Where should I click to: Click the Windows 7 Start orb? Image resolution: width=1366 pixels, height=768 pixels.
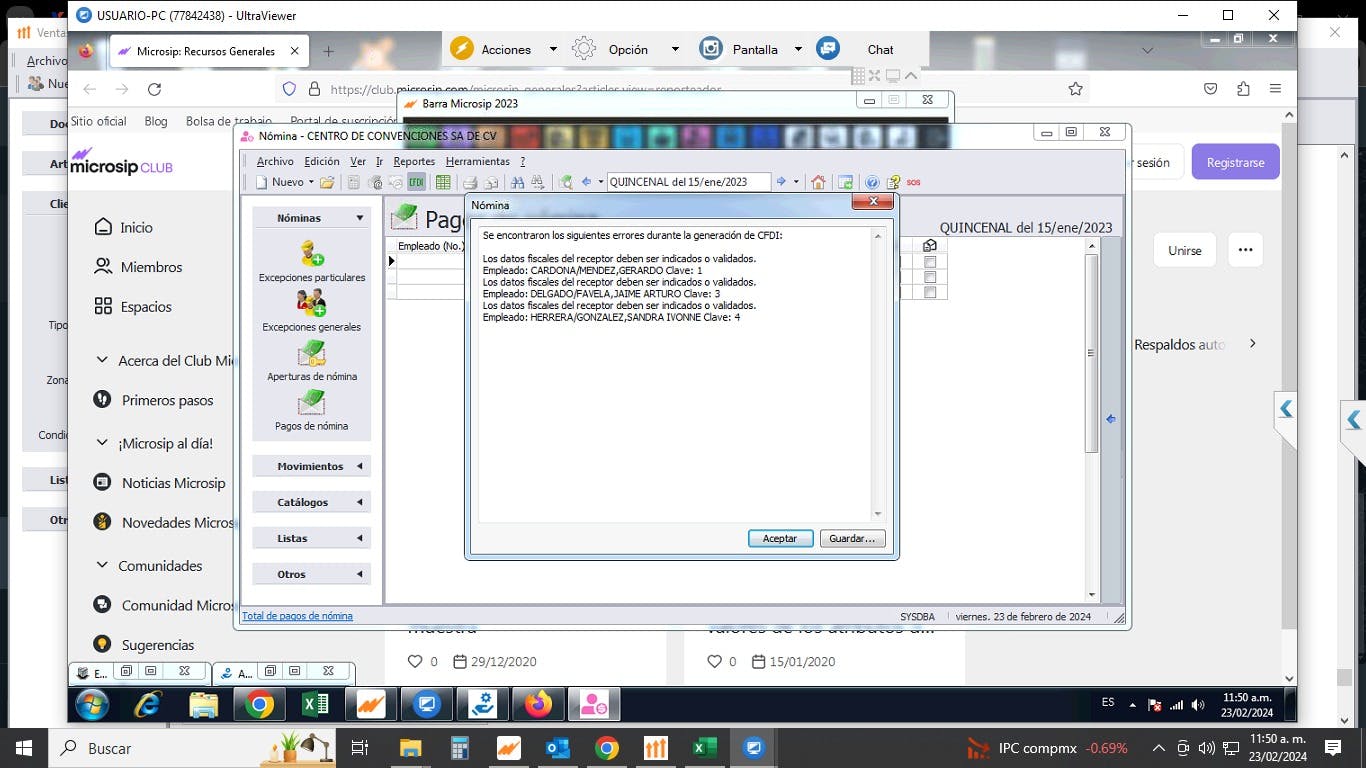click(92, 705)
